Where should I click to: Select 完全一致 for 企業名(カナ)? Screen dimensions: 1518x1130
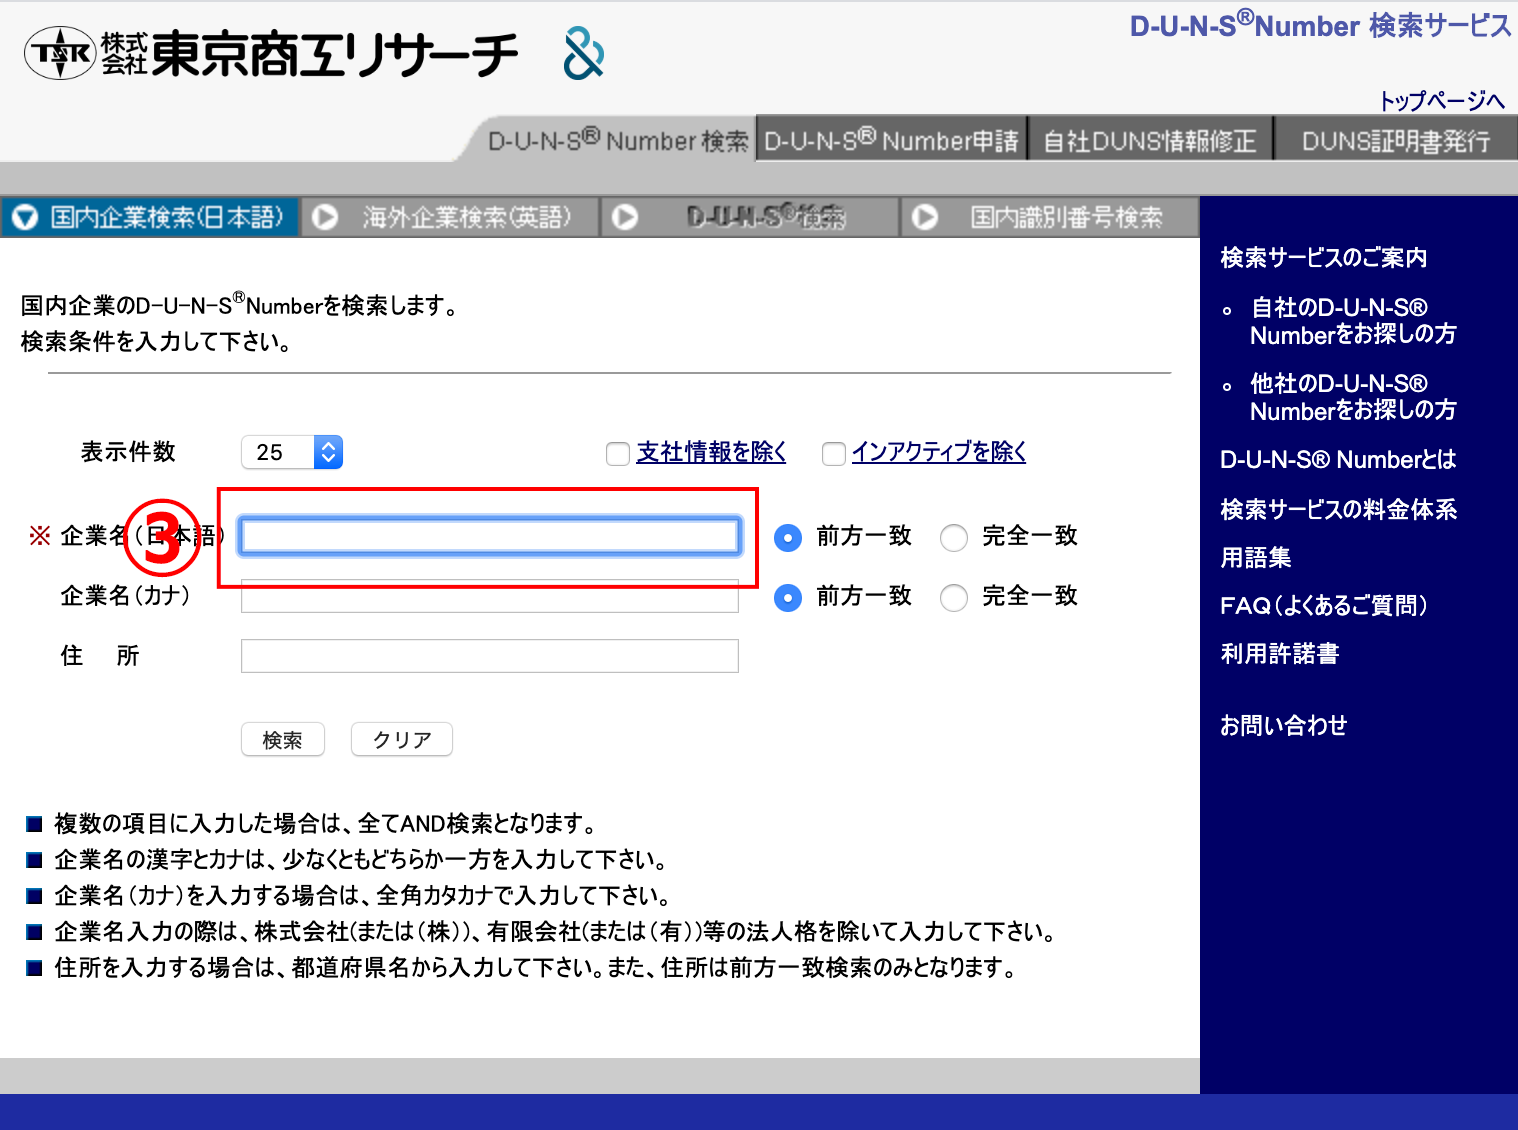tap(954, 598)
